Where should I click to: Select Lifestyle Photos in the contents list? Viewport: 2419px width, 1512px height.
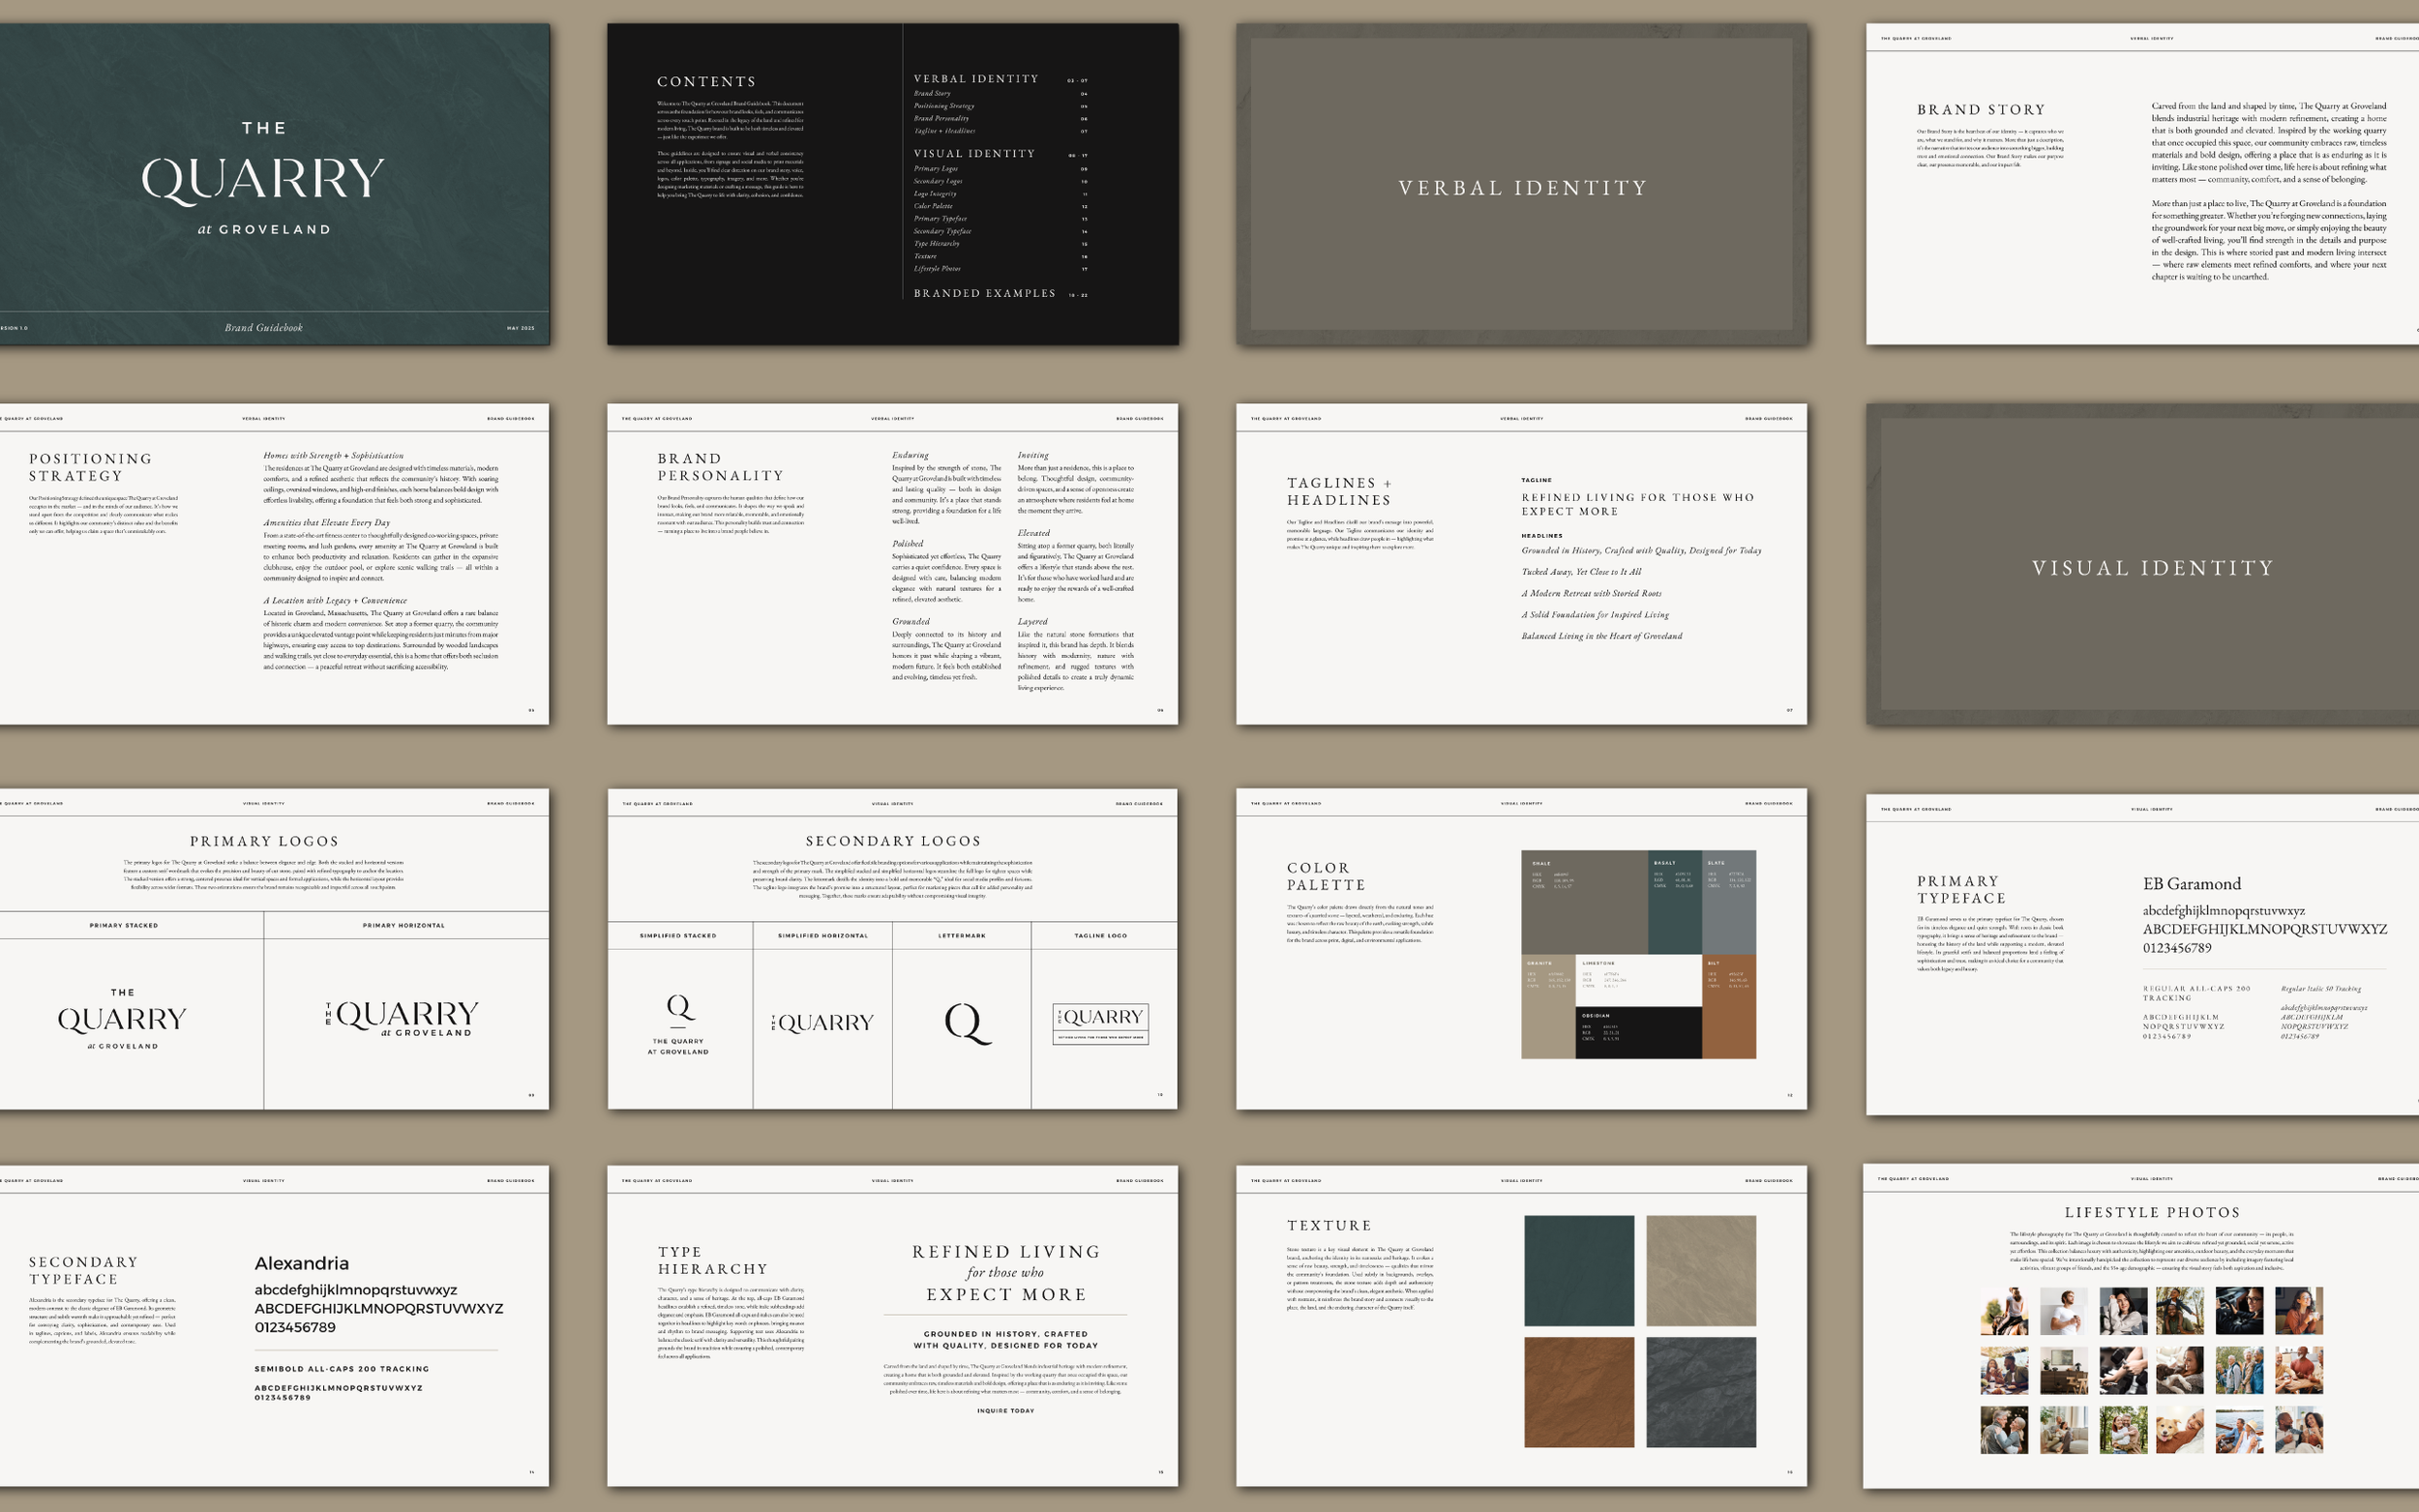937,269
